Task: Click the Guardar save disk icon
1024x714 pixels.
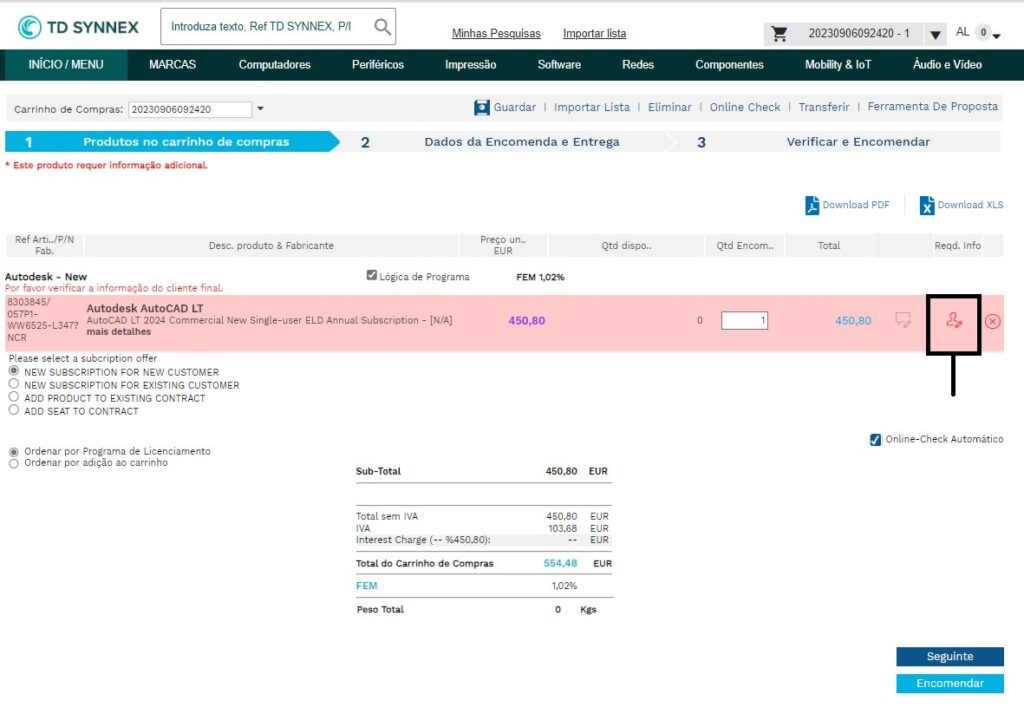Action: point(482,107)
